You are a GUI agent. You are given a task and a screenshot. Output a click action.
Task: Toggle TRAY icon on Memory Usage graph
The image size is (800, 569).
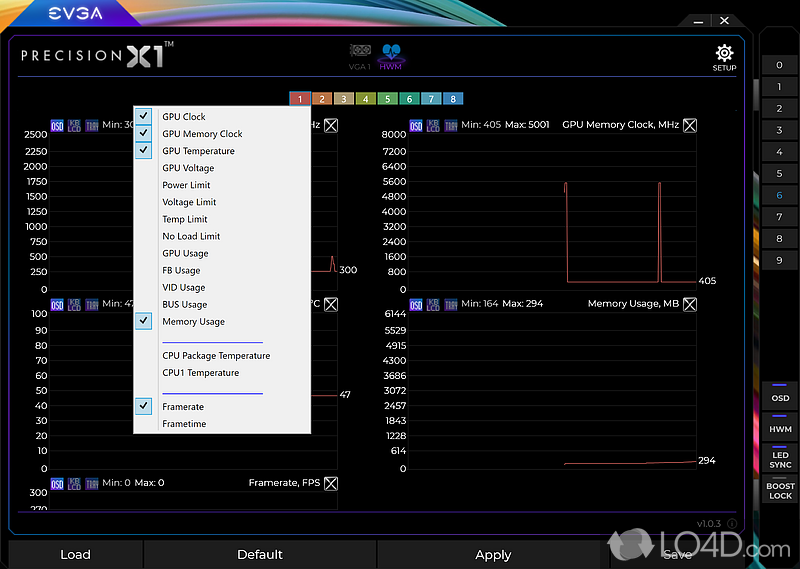451,304
